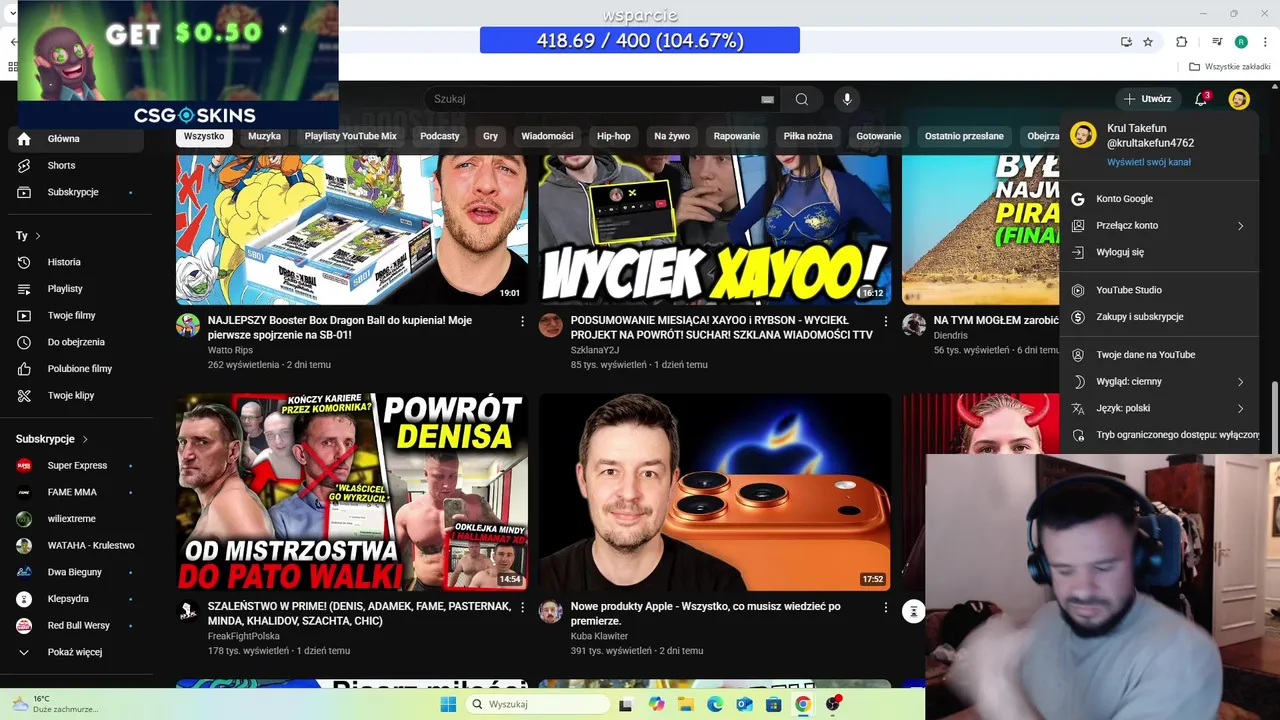Click the page vertical scrollbar thumb
This screenshot has width=1280, height=720.
click(1274, 420)
